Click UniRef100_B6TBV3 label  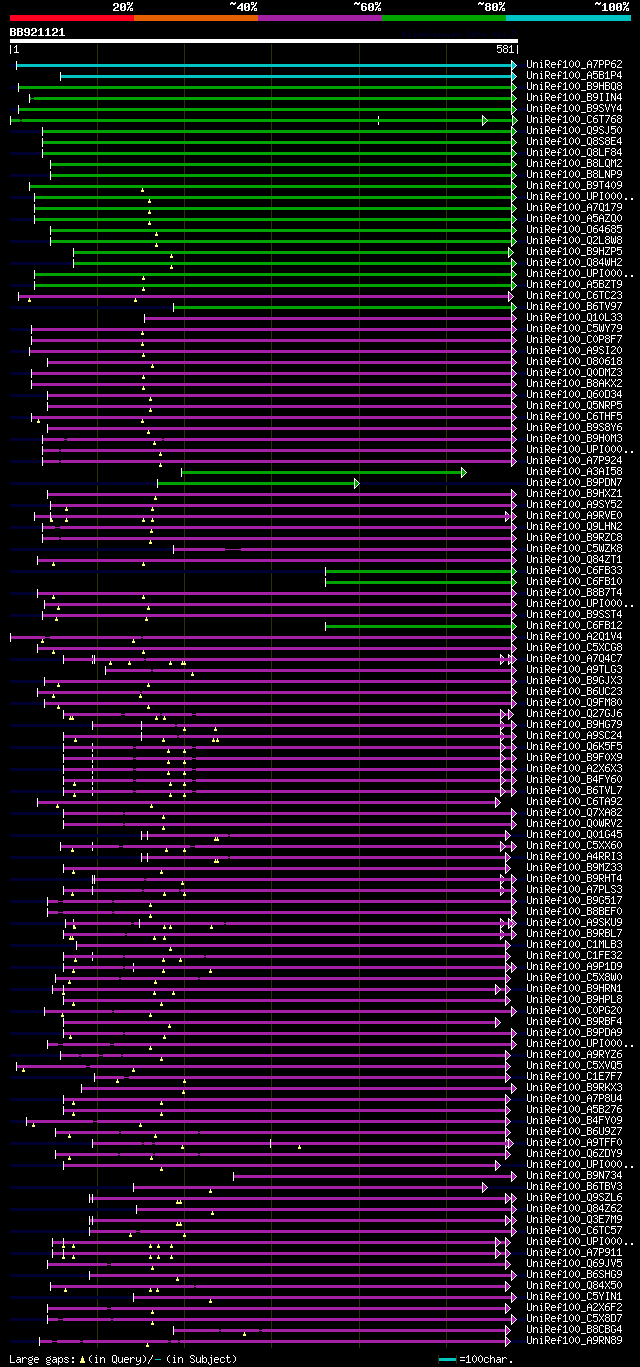[573, 1187]
